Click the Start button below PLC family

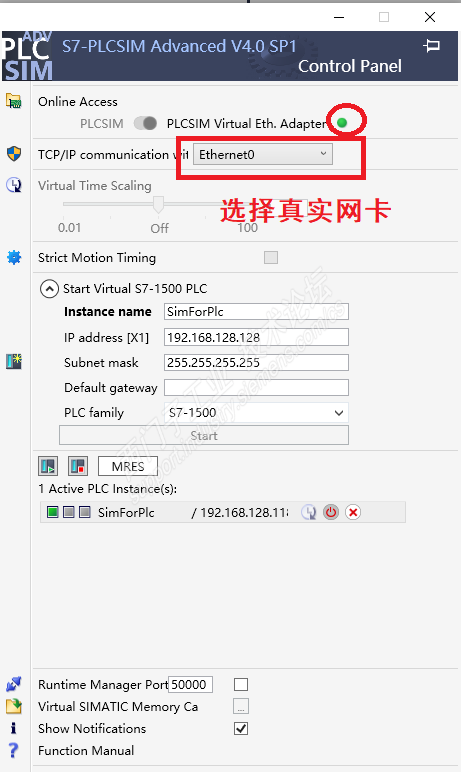tap(204, 436)
